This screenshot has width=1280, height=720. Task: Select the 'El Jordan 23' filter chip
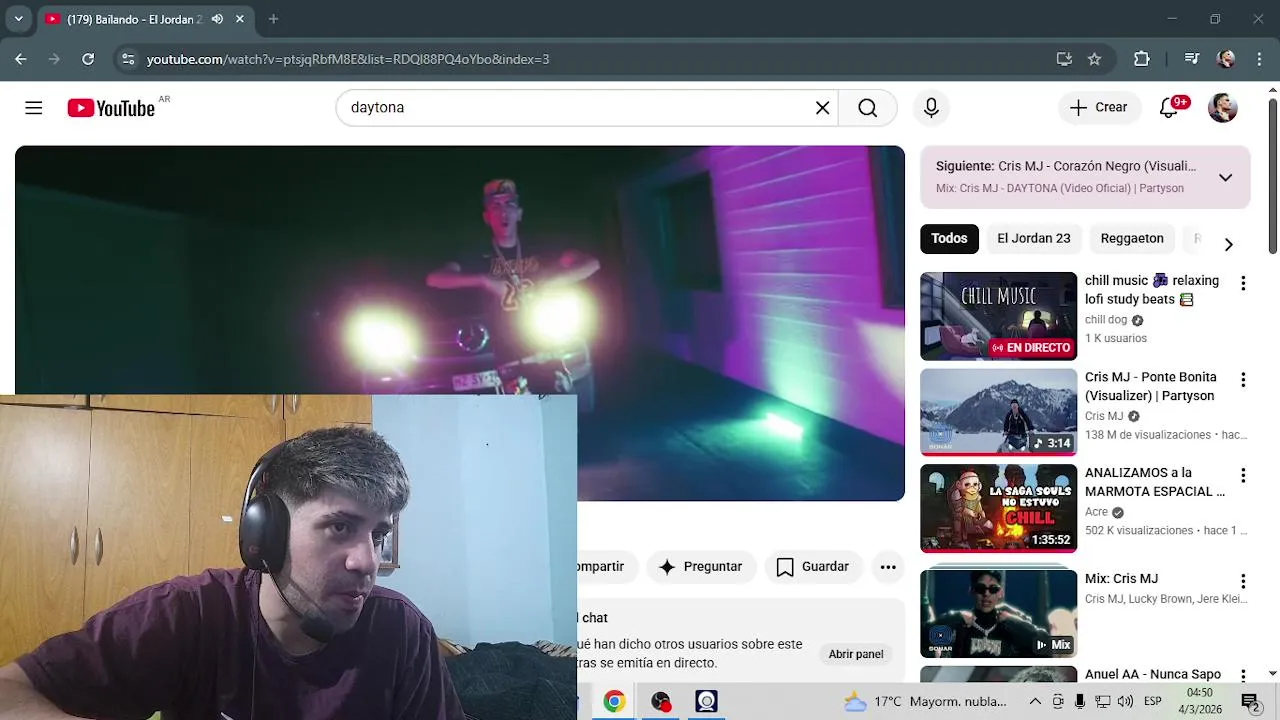tap(1034, 238)
